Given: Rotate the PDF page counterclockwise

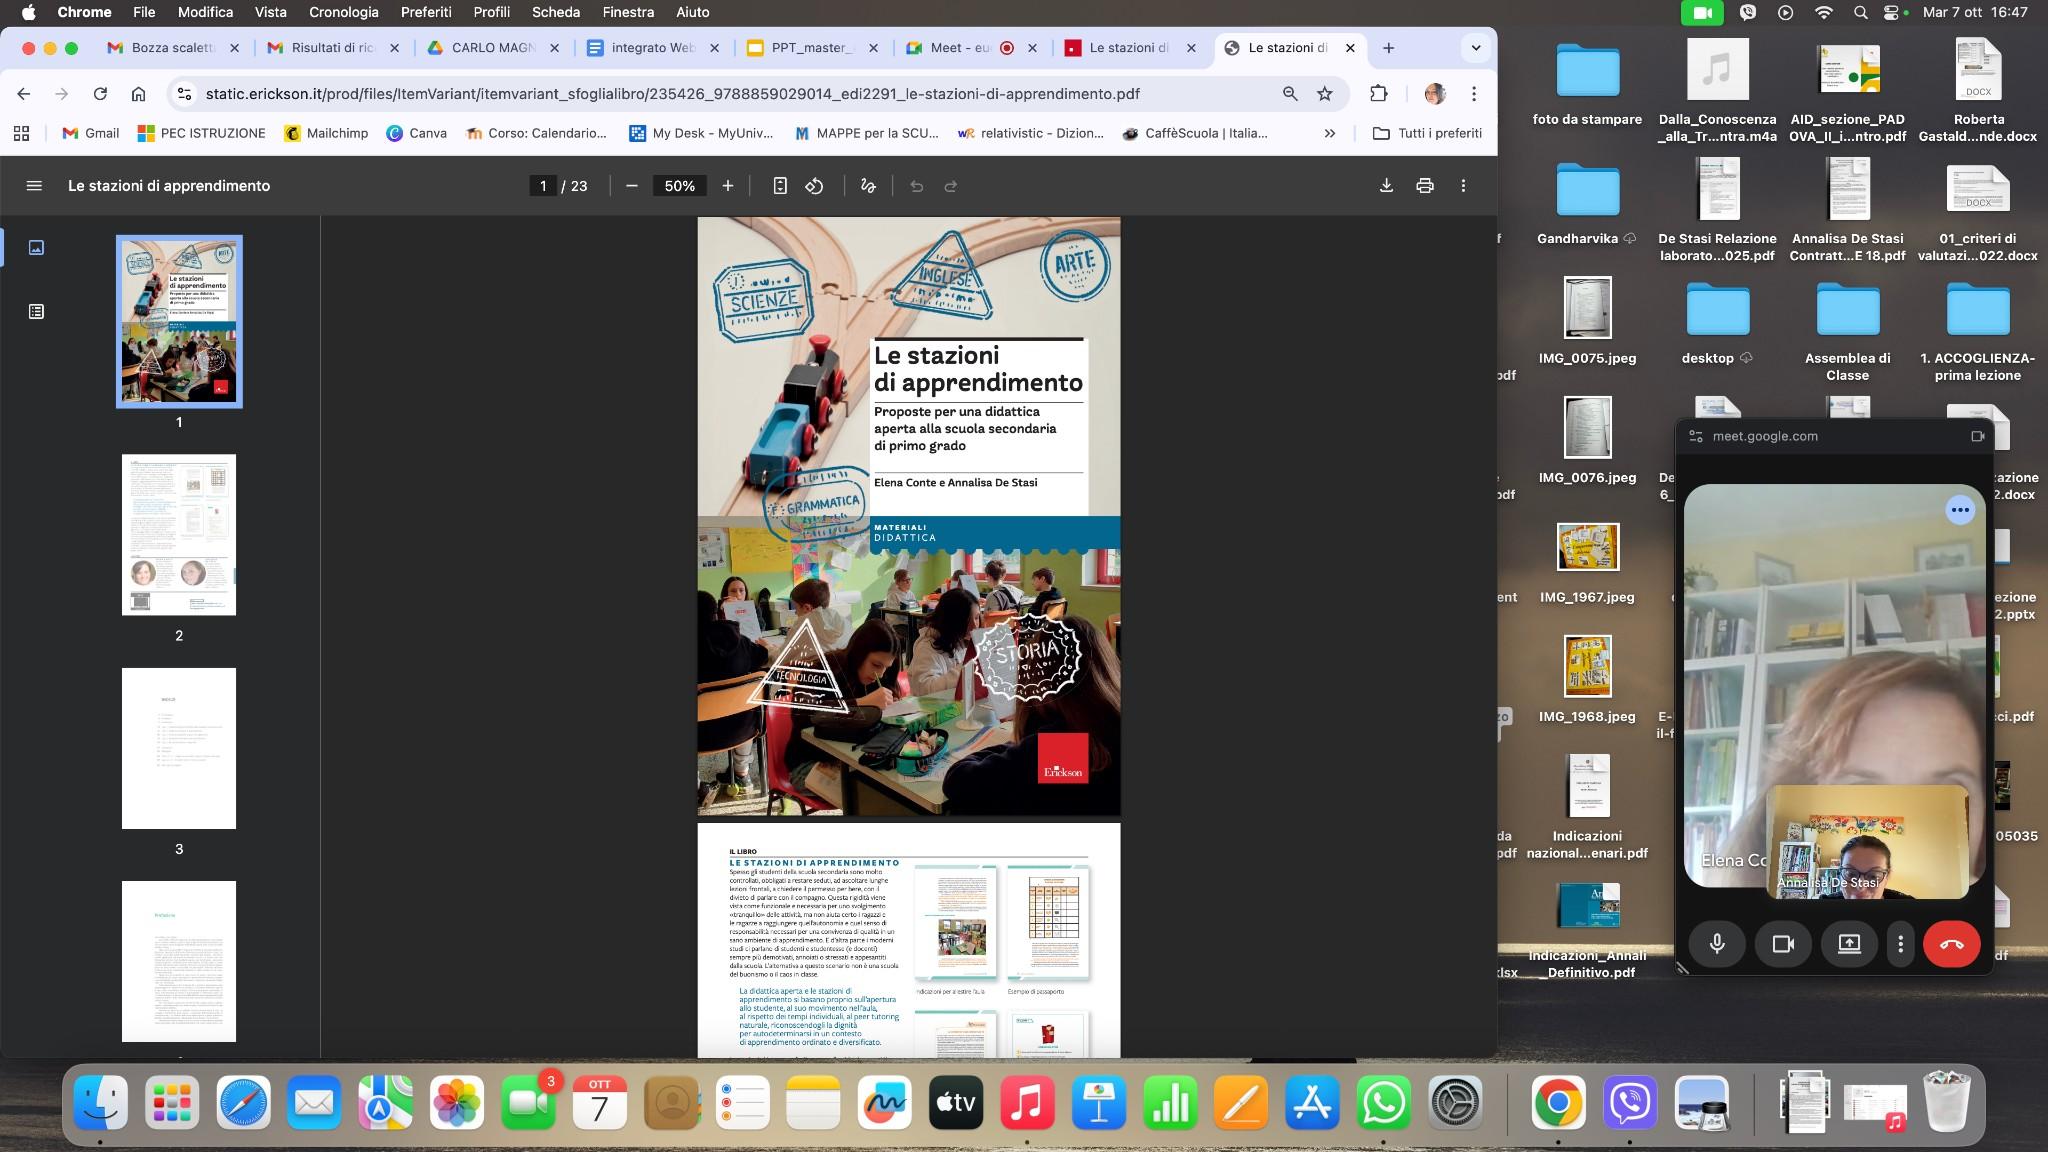Looking at the screenshot, I should (814, 186).
